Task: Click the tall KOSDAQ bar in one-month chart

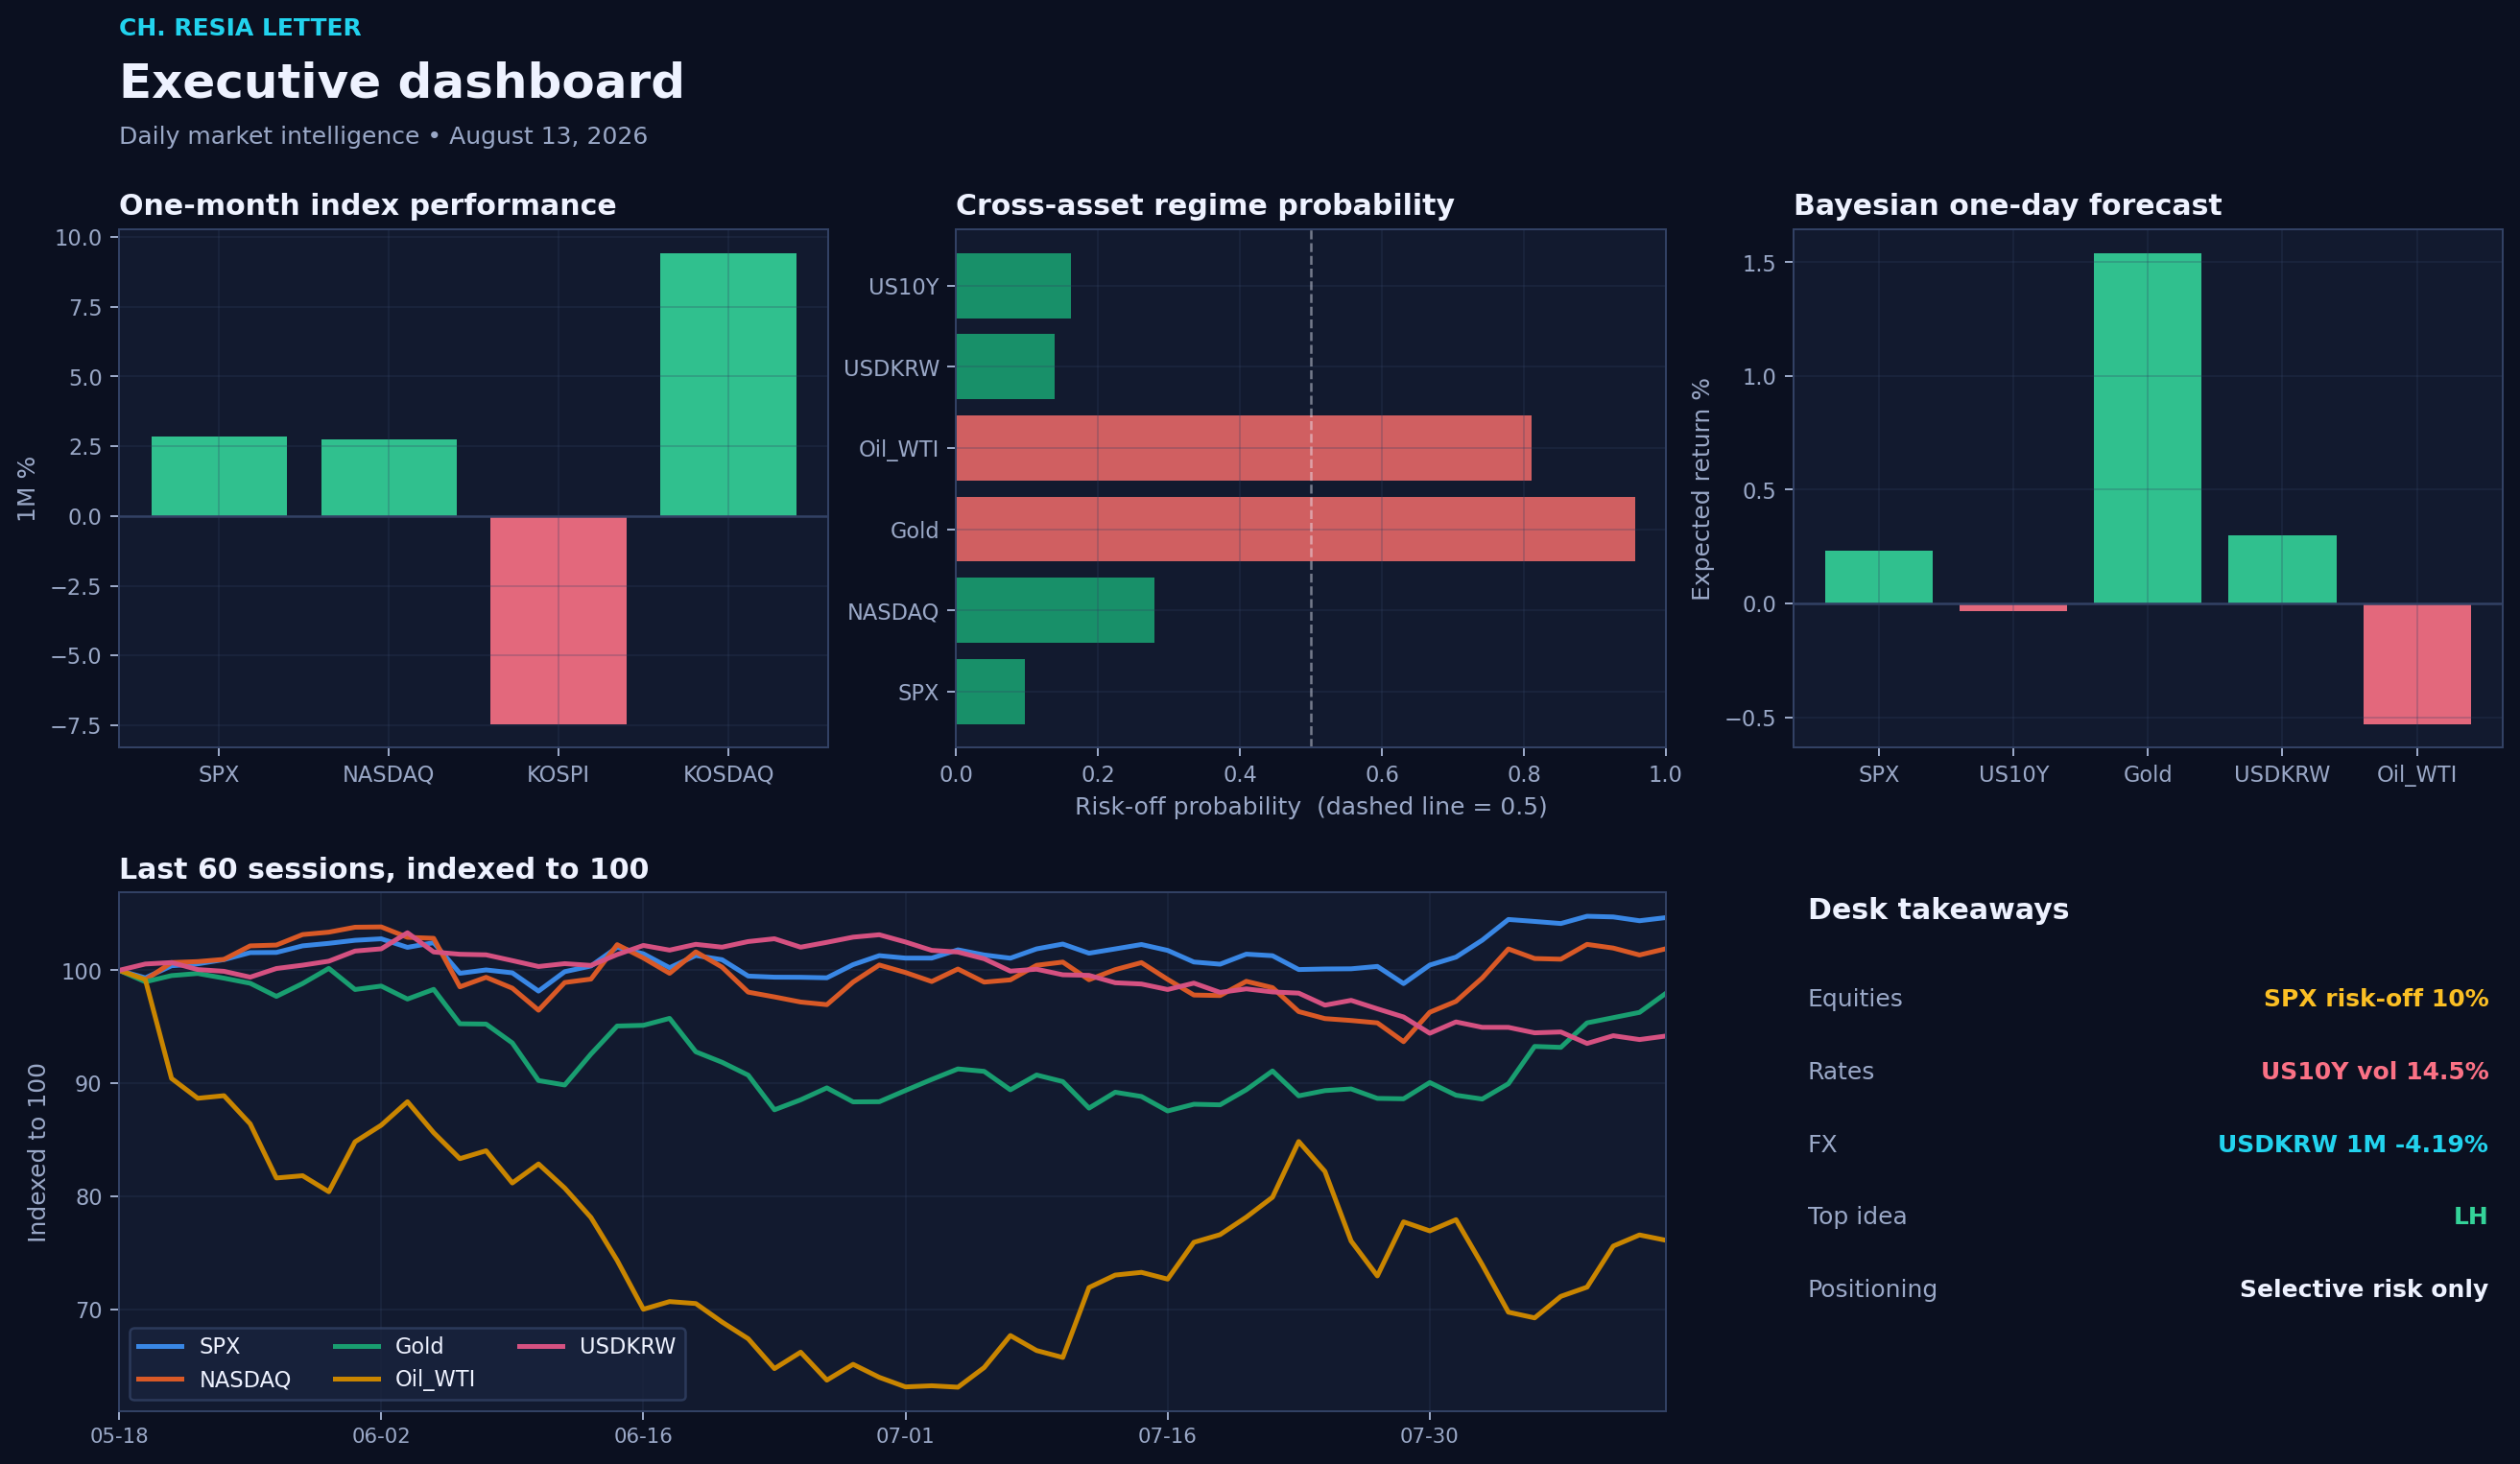Action: 728,385
